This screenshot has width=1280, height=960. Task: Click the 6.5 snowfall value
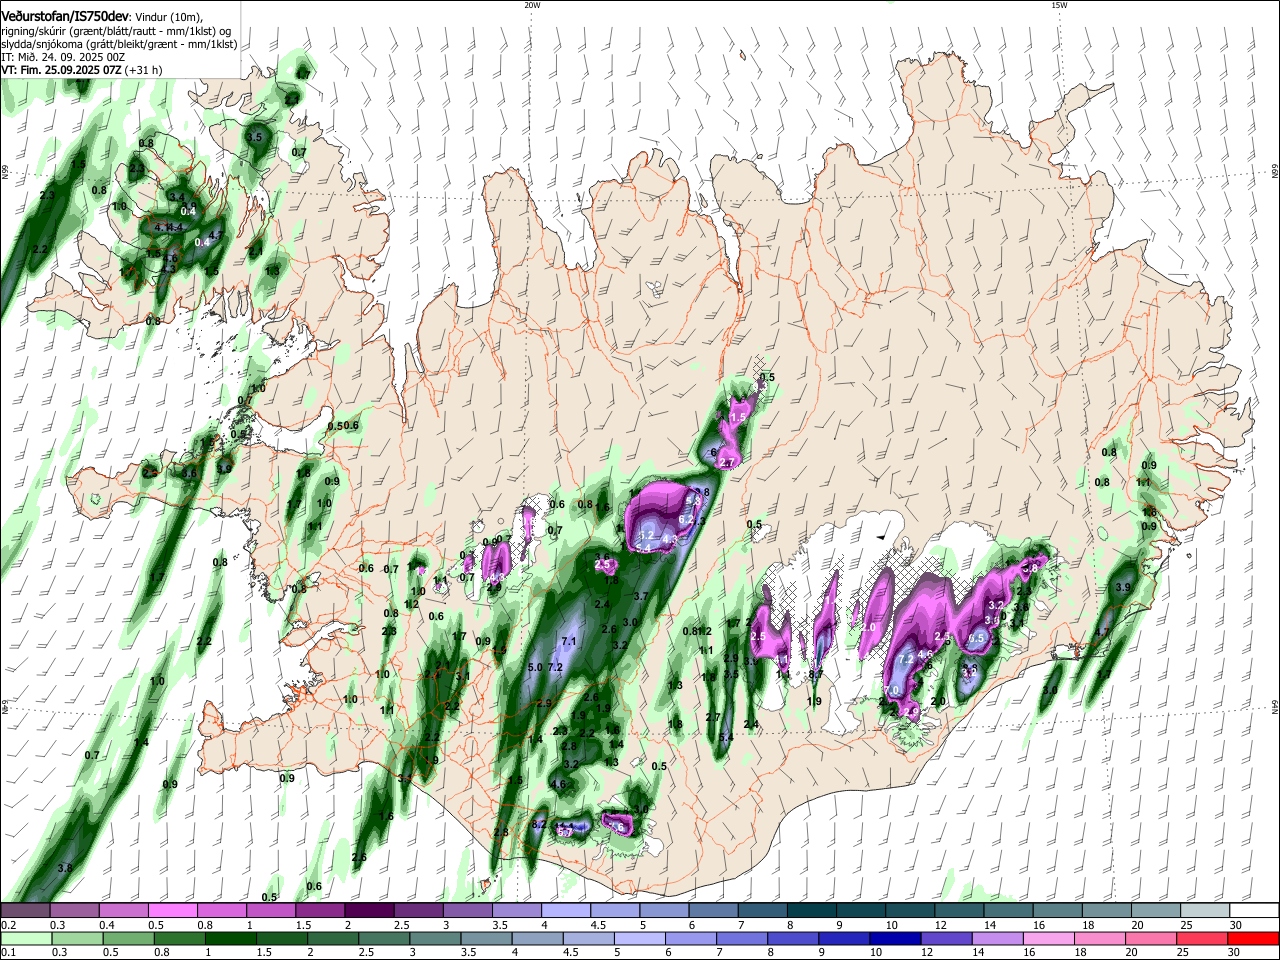tap(978, 638)
